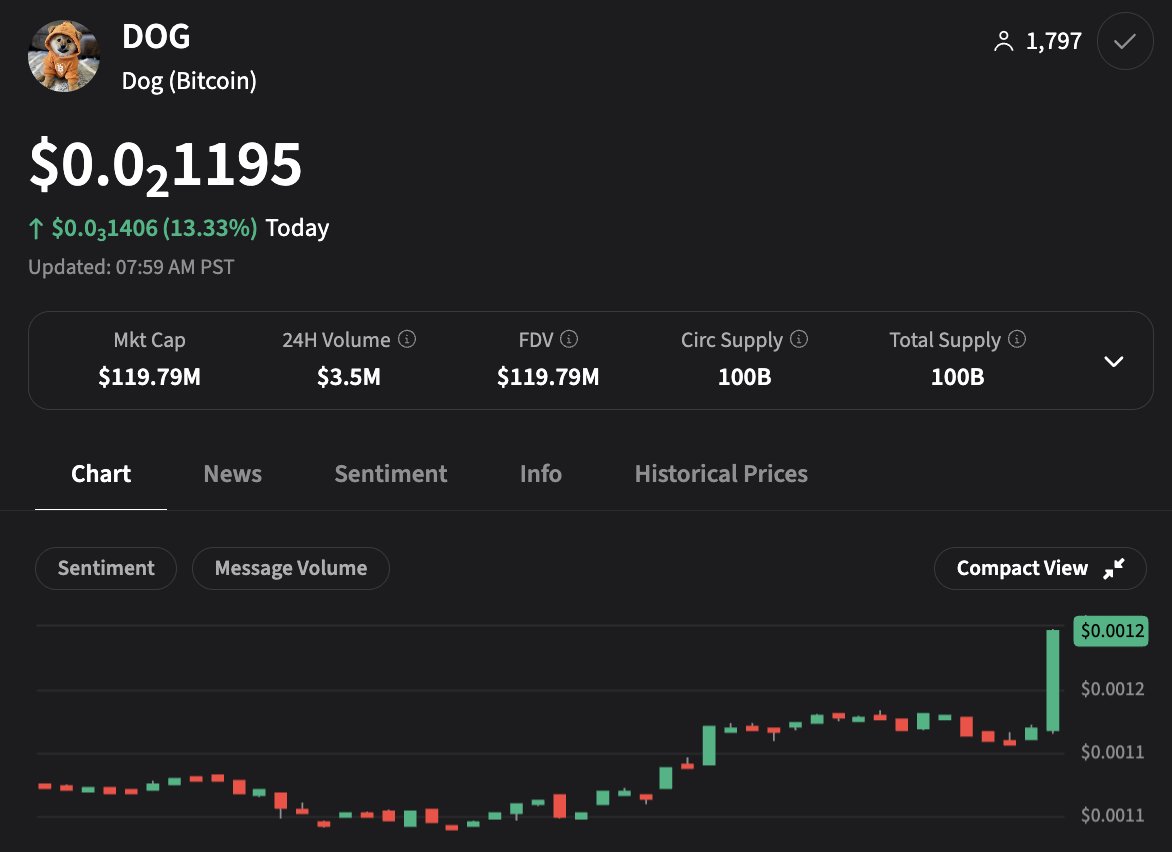Open the Historical Prices tab
Image resolution: width=1172 pixels, height=852 pixels.
pyautogui.click(x=721, y=474)
